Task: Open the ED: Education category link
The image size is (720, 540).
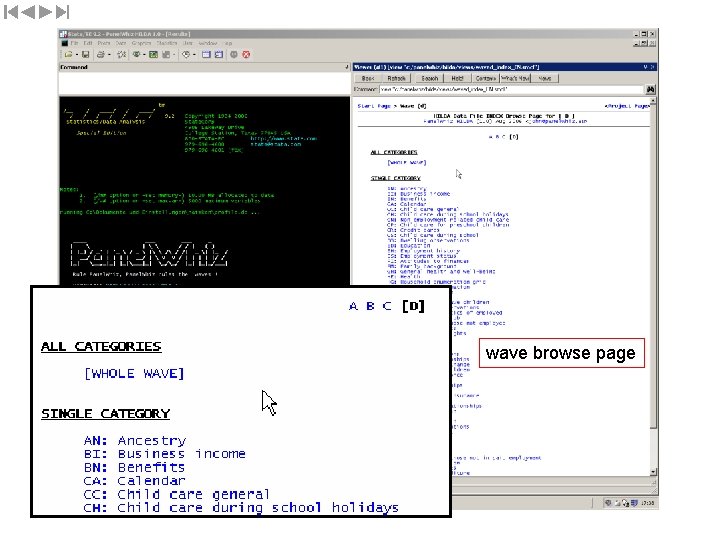Action: pos(409,246)
